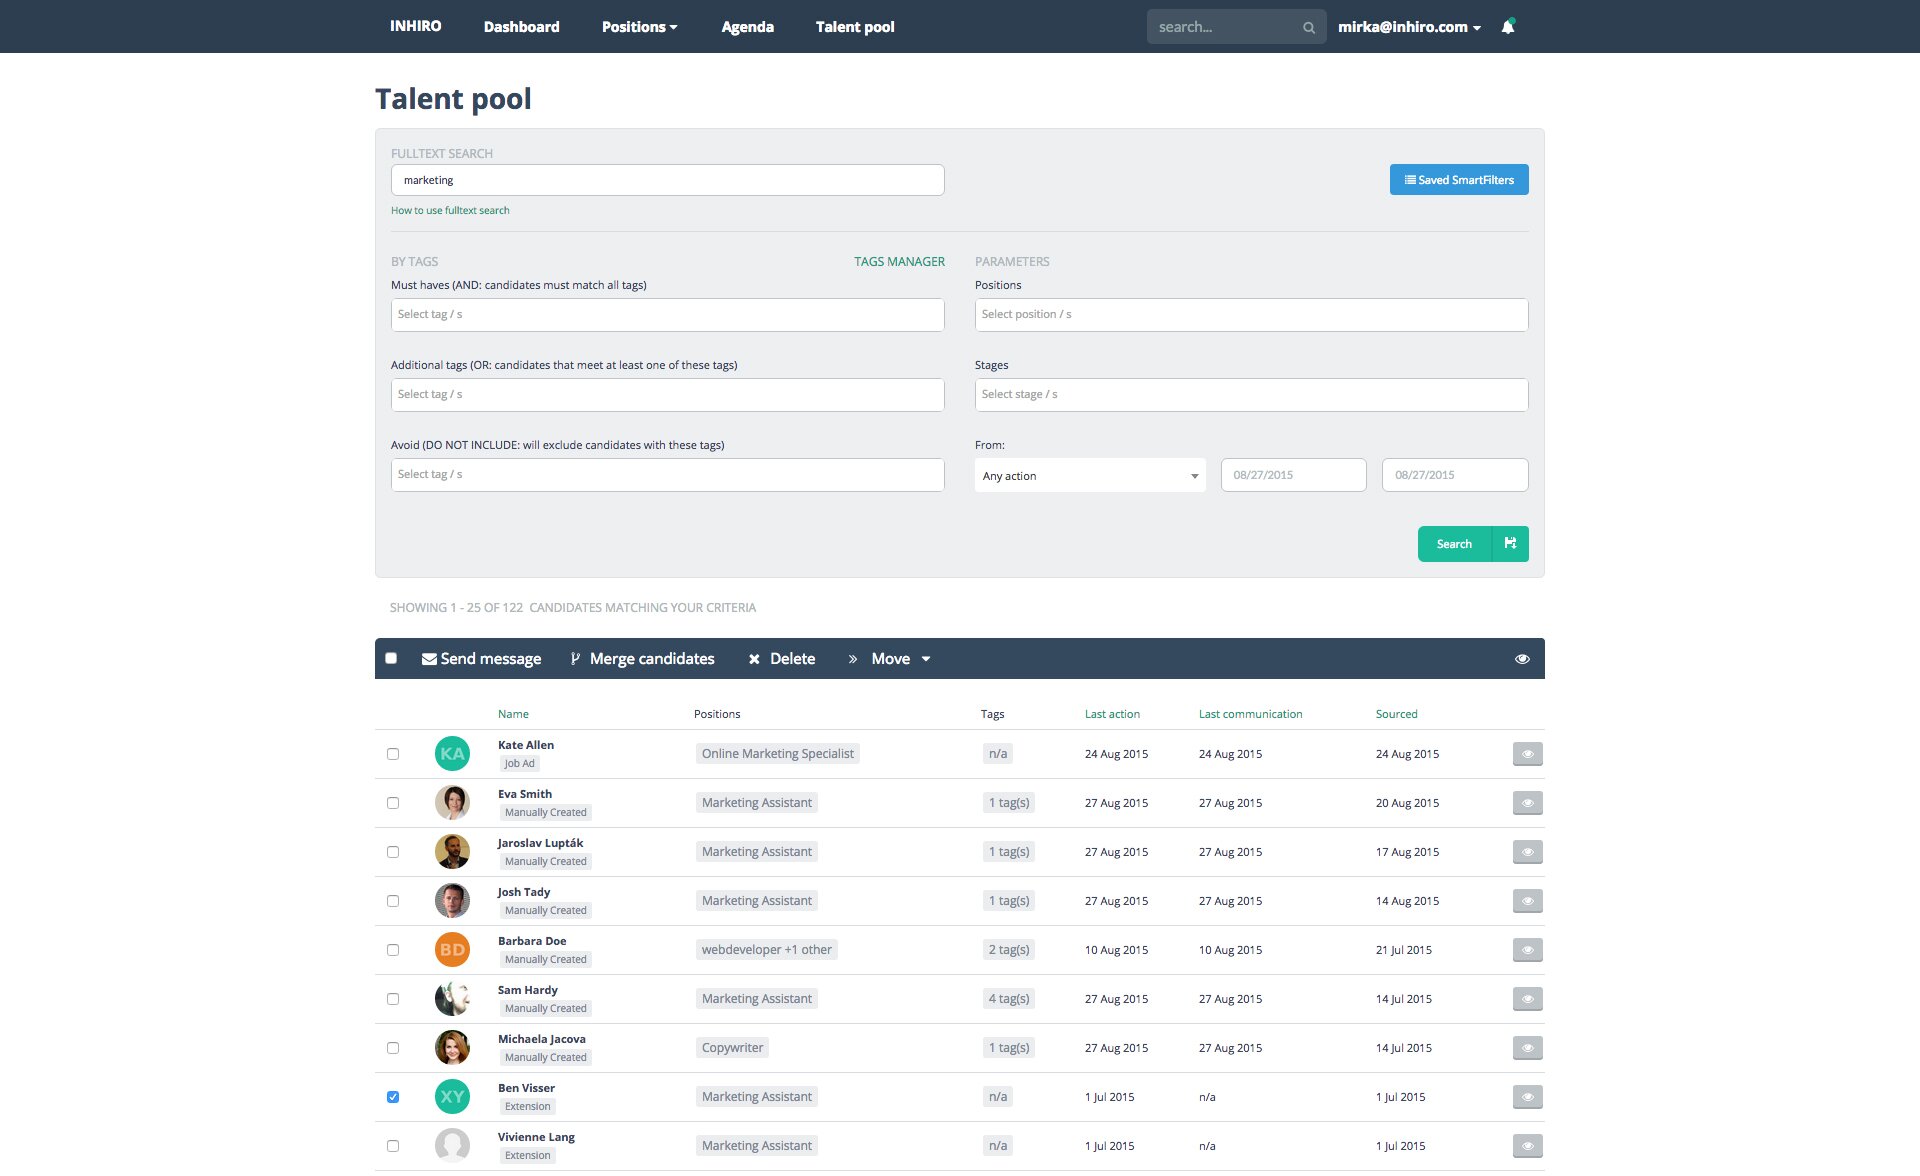
Task: Click the fulltext search field containing marketing
Action: click(x=667, y=180)
